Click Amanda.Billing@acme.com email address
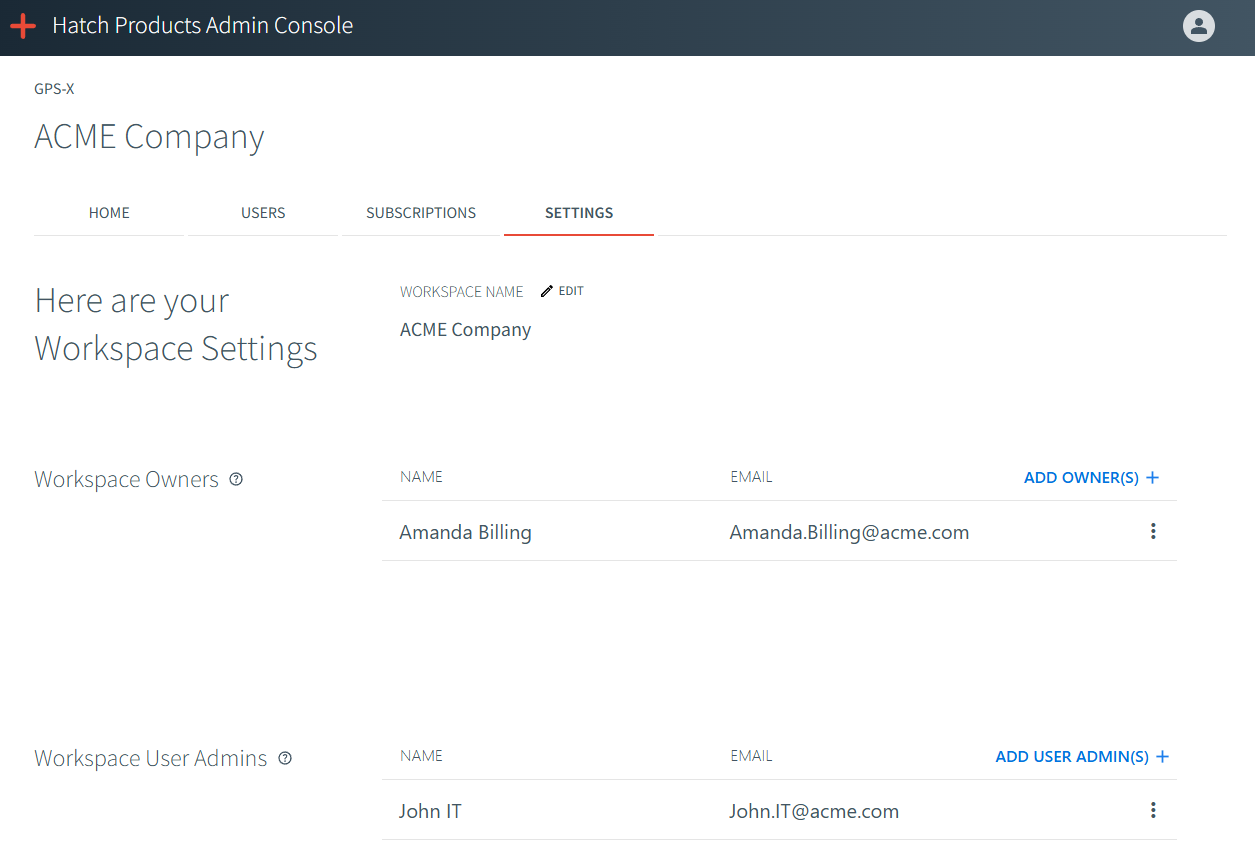The height and width of the screenshot is (852, 1255). (849, 531)
